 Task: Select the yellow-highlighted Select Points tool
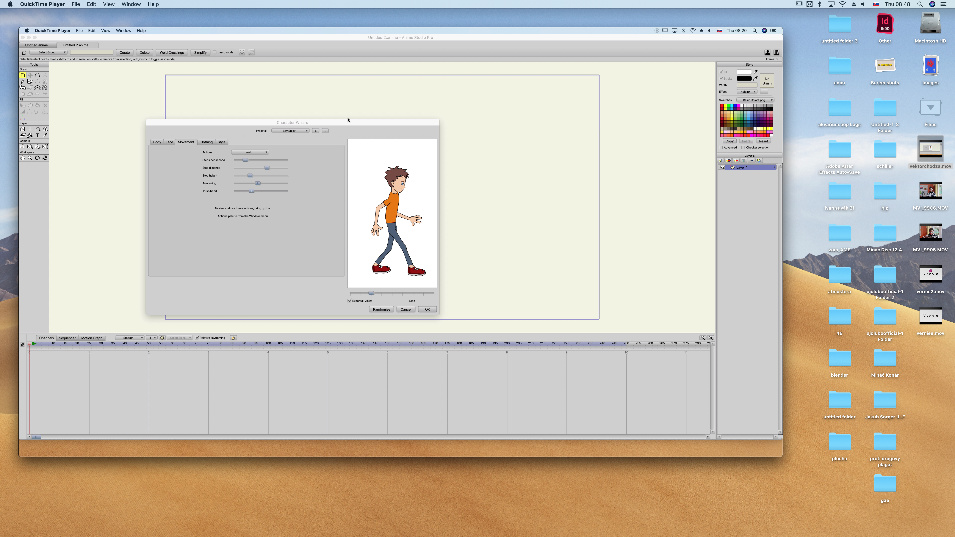(23, 75)
